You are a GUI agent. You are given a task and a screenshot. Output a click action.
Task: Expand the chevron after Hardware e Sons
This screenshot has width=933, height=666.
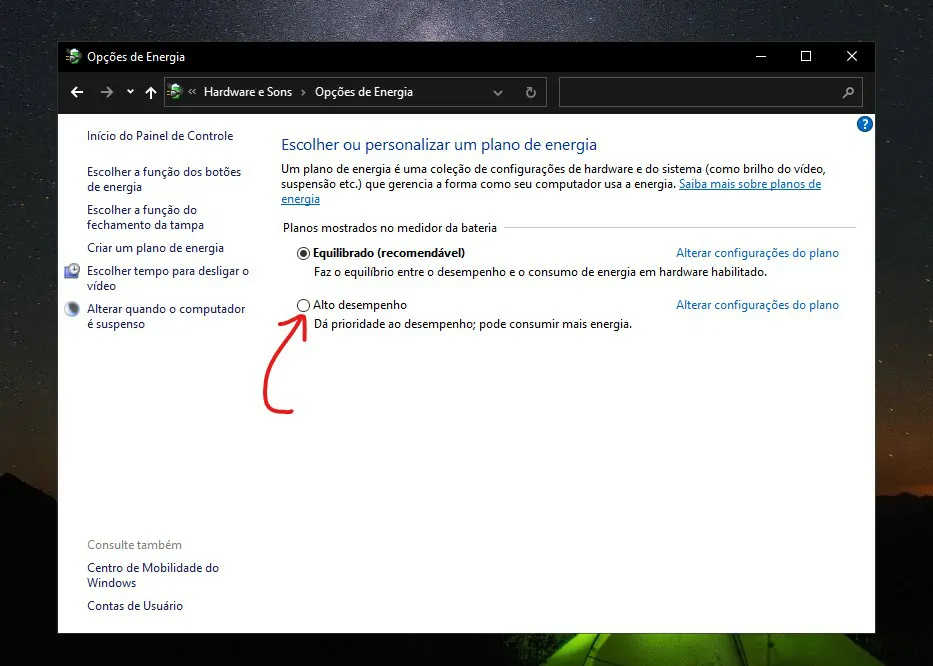(303, 92)
